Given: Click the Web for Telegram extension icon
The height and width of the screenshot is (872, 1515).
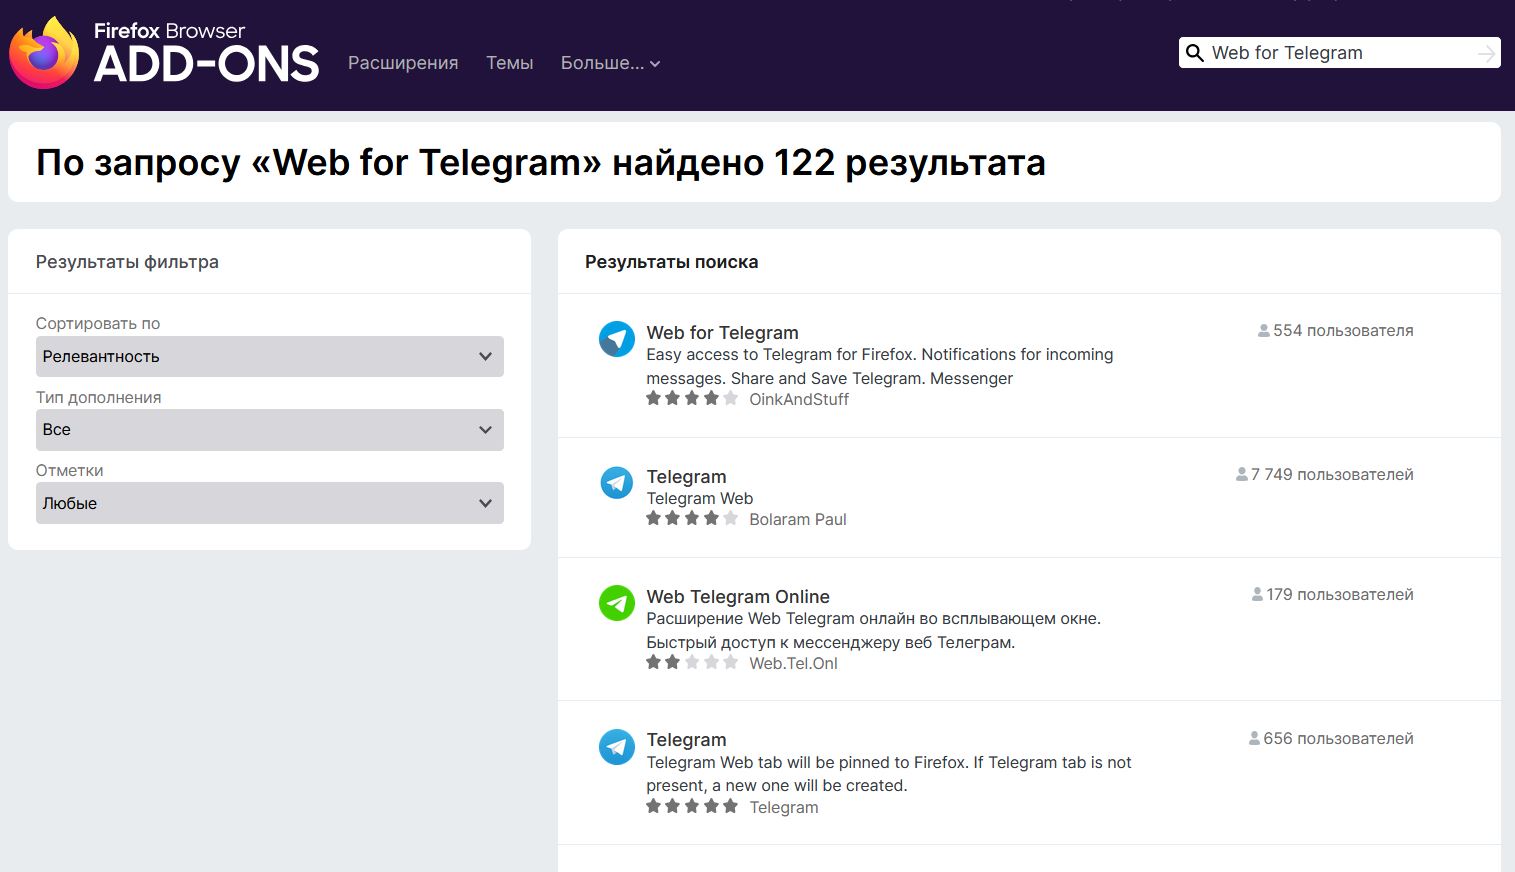Looking at the screenshot, I should click(x=616, y=339).
